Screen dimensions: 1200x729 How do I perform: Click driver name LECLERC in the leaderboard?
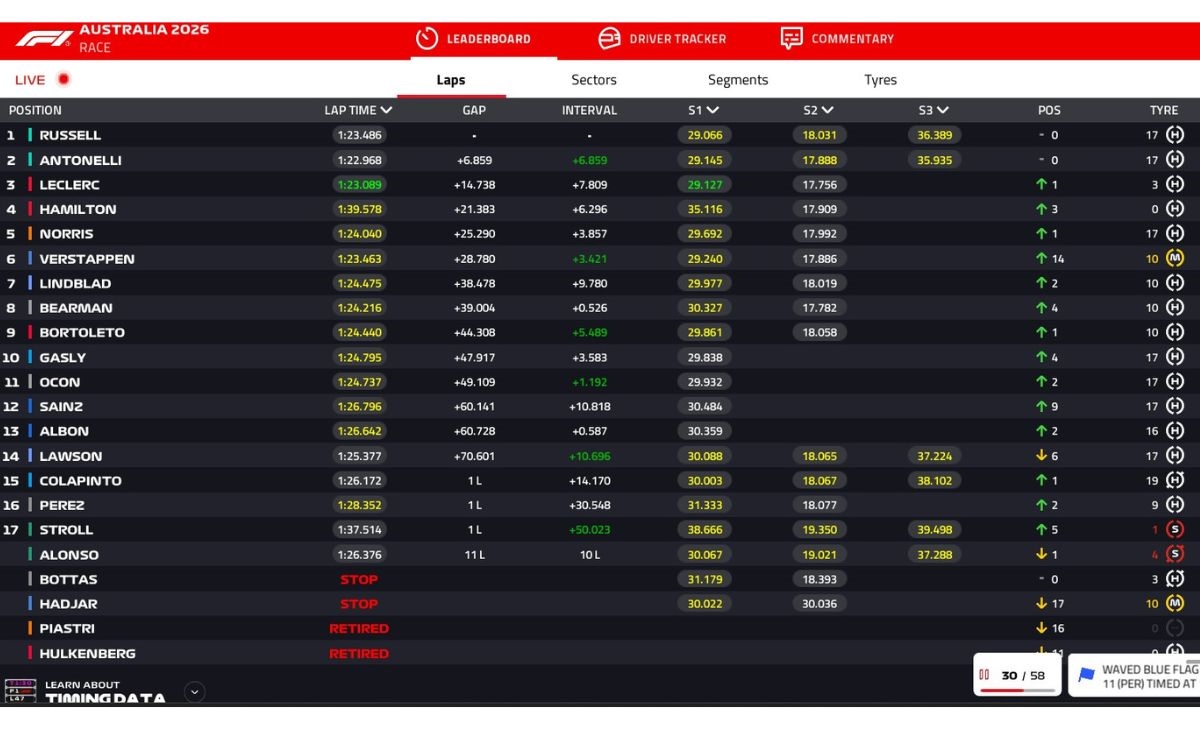click(x=69, y=185)
